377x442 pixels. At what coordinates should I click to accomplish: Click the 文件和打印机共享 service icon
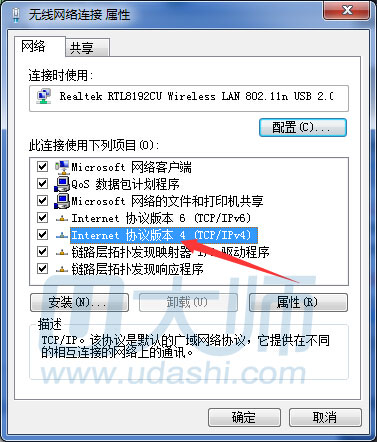[x=62, y=201]
